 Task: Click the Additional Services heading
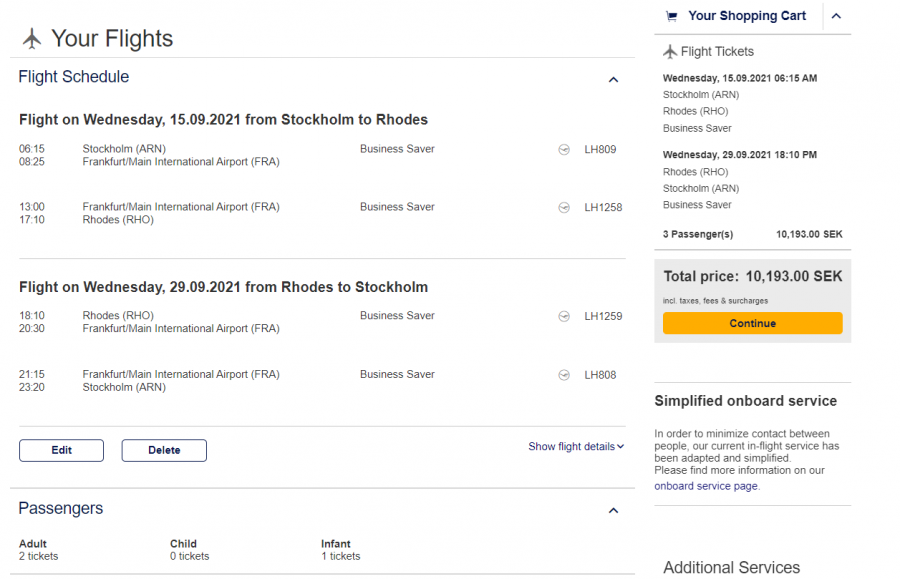pyautogui.click(x=731, y=567)
